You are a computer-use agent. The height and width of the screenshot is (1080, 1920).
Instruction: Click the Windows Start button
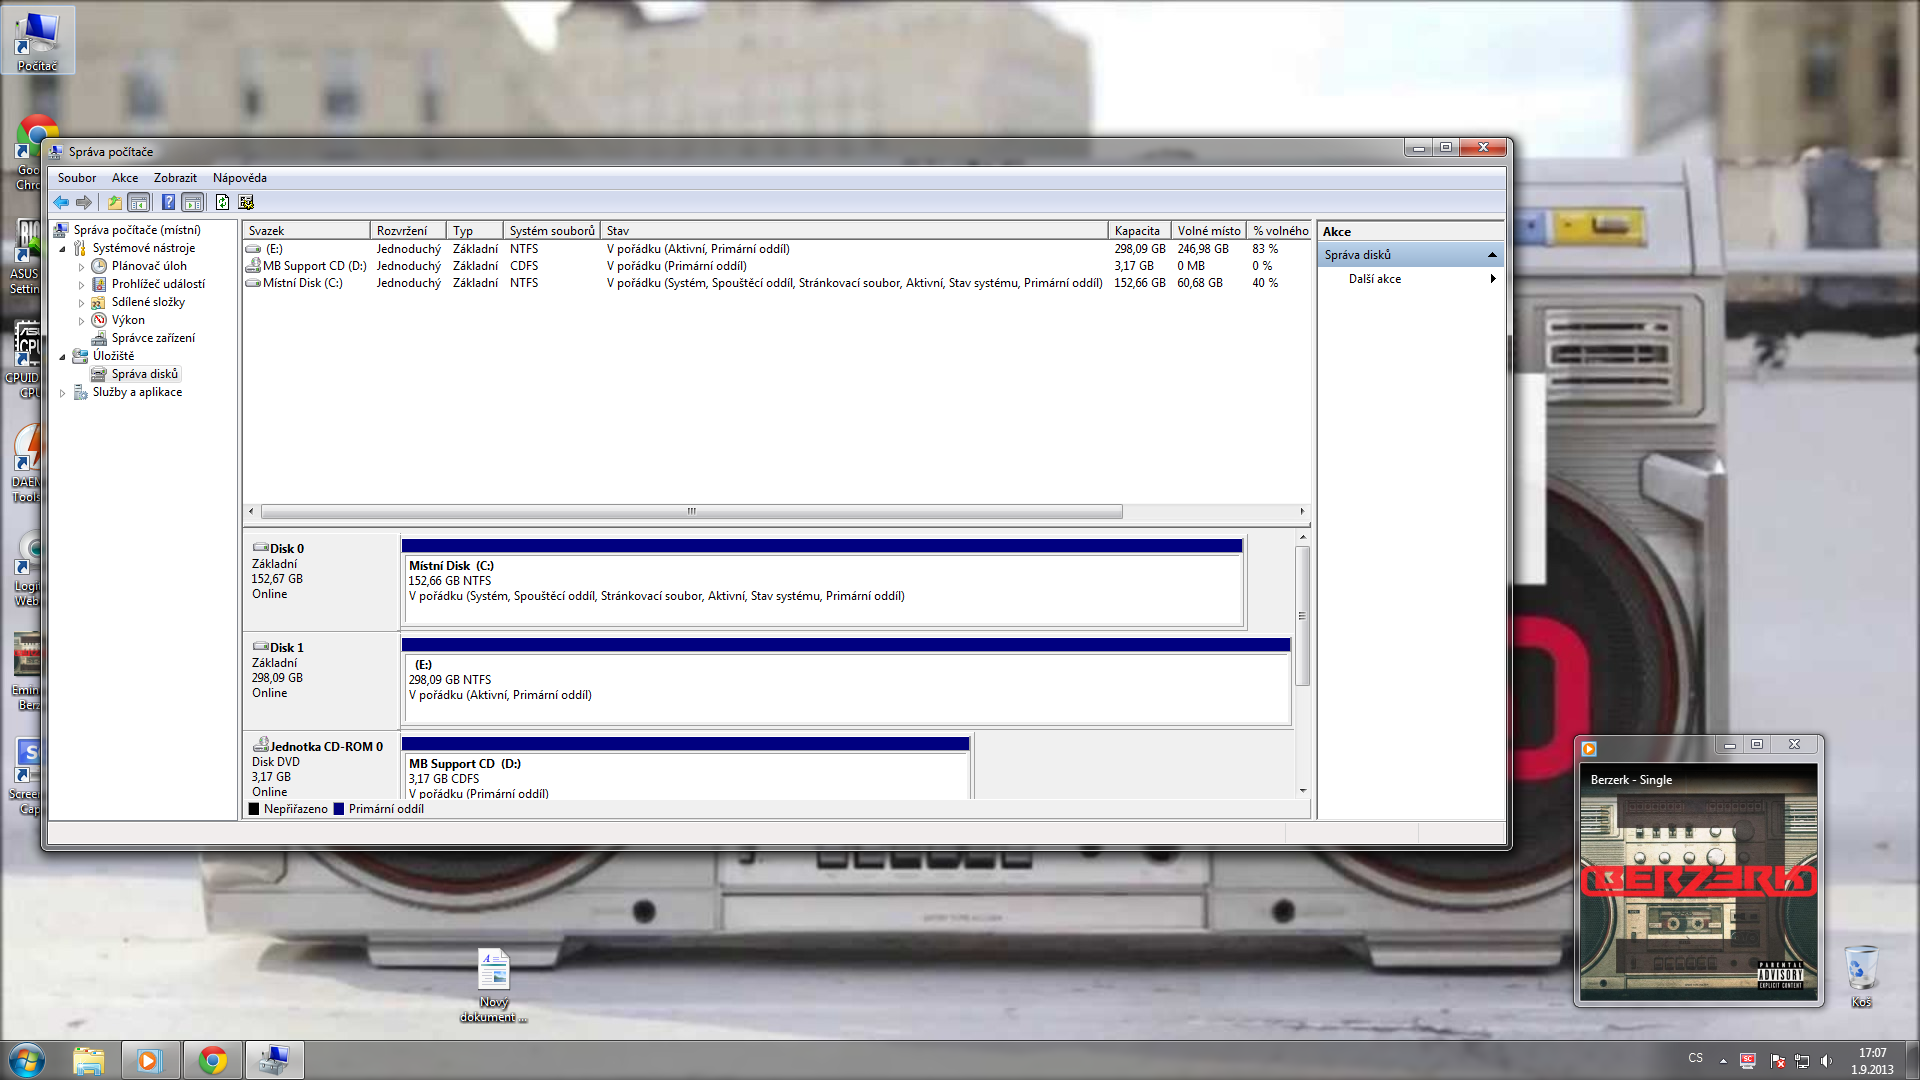(x=27, y=1060)
